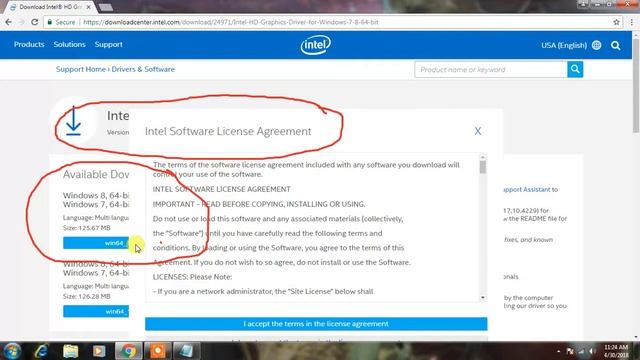The height and width of the screenshot is (360, 640).
Task: Close the license agreement dialog with X
Action: 478,131
